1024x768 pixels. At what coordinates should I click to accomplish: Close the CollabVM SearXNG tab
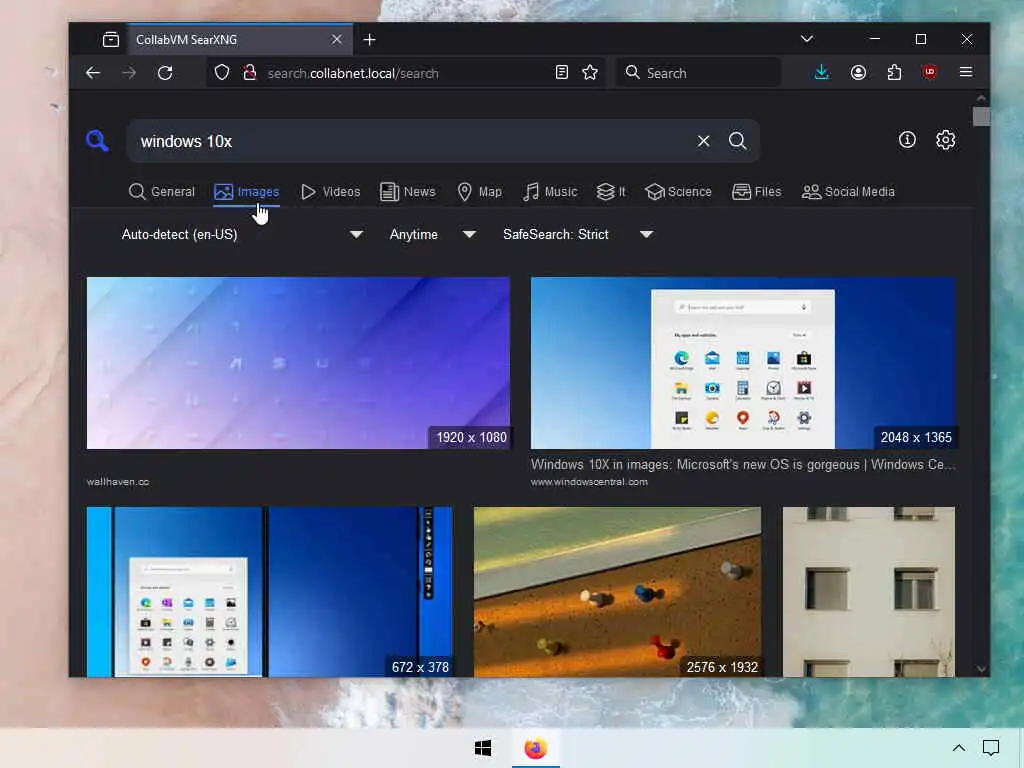tap(336, 40)
